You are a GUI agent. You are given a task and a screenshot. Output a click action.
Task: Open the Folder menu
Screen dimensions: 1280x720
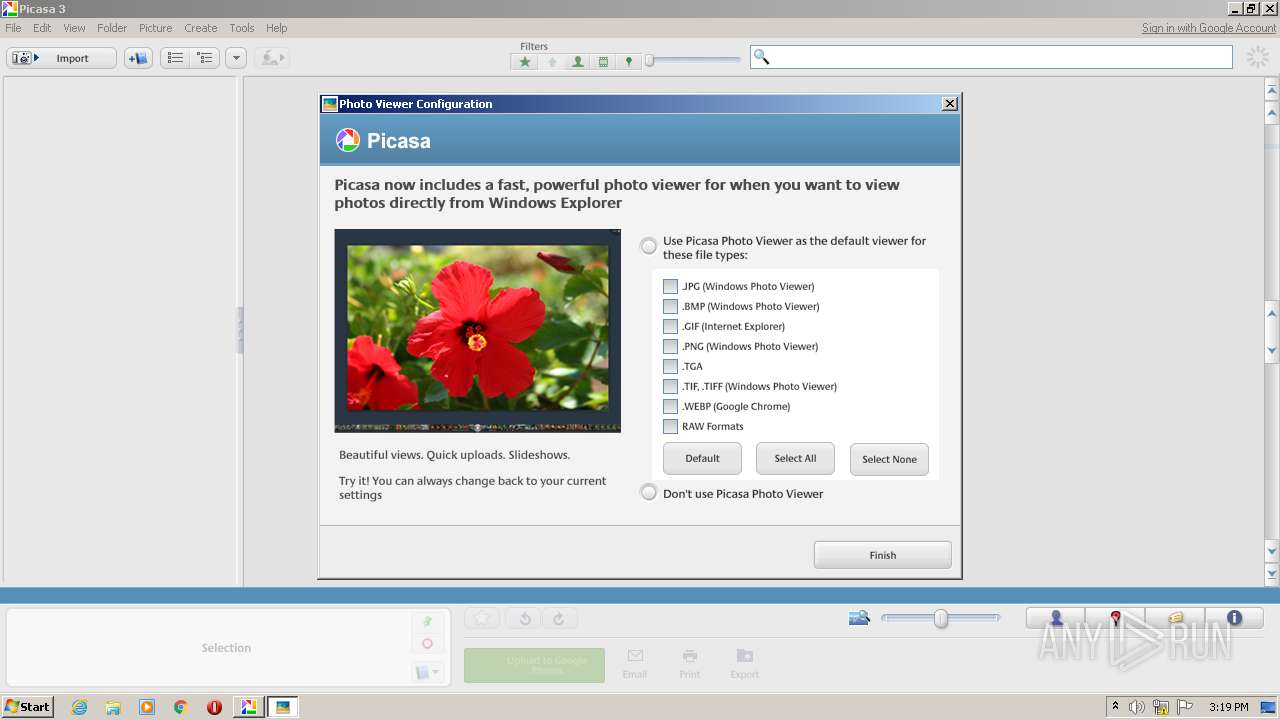point(112,28)
